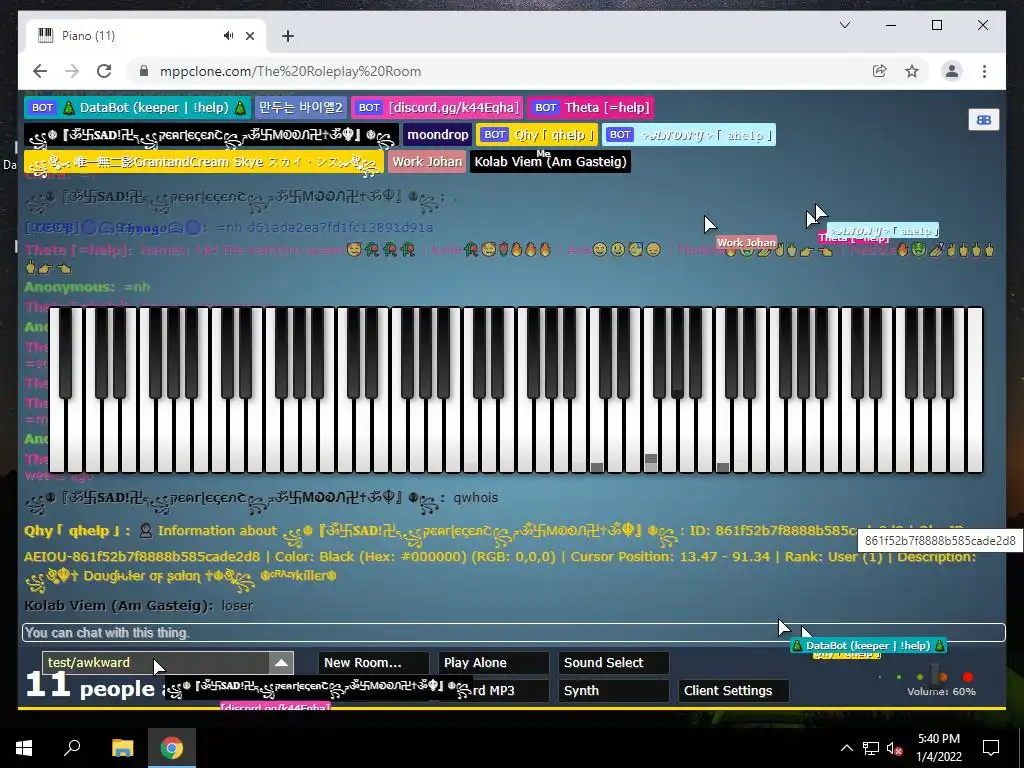Expand the room list arrow beside test/awkward
This screenshot has height=768, width=1024.
(x=281, y=663)
